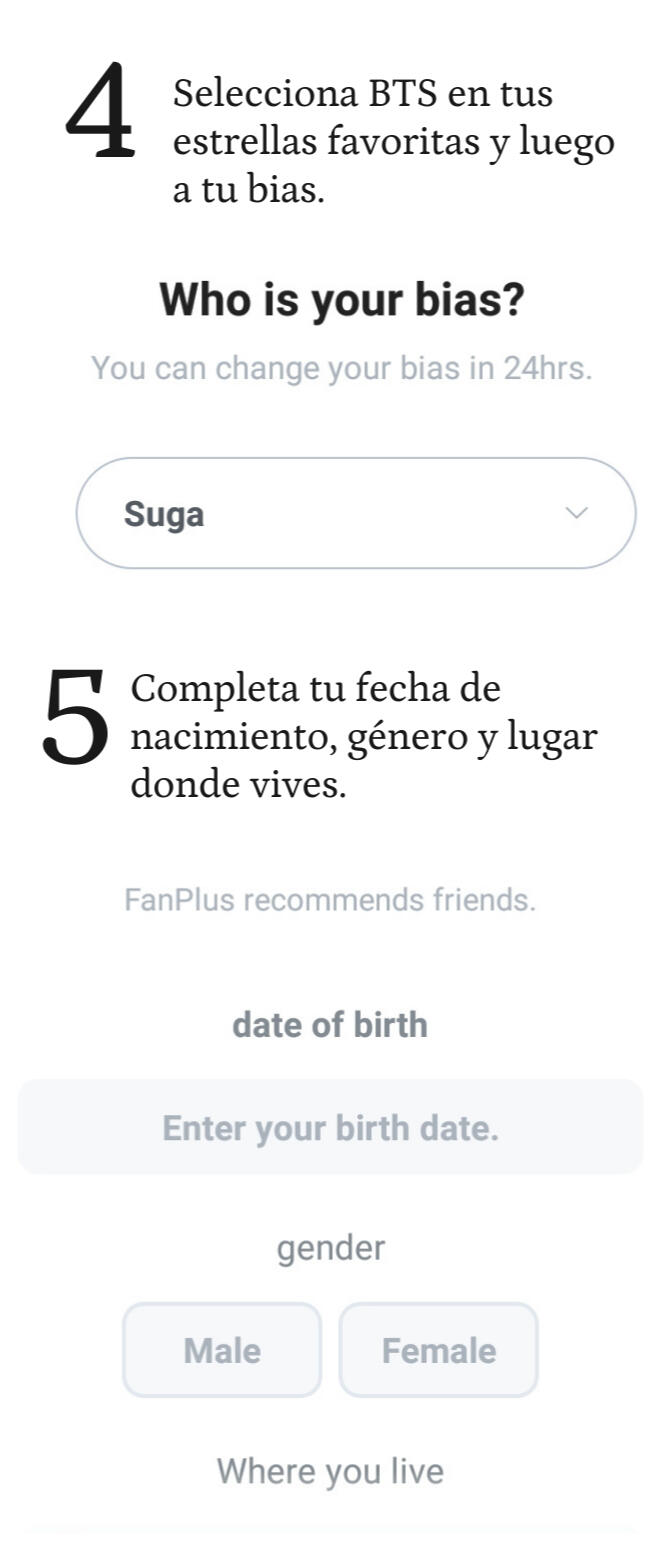
Task: Click the "date of birth" label
Action: click(330, 1025)
